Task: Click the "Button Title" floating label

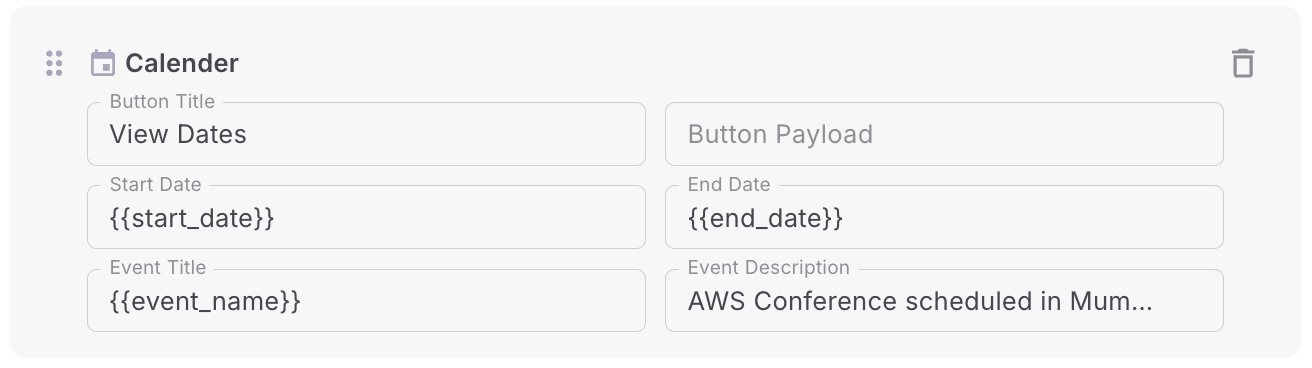Action: (x=162, y=101)
